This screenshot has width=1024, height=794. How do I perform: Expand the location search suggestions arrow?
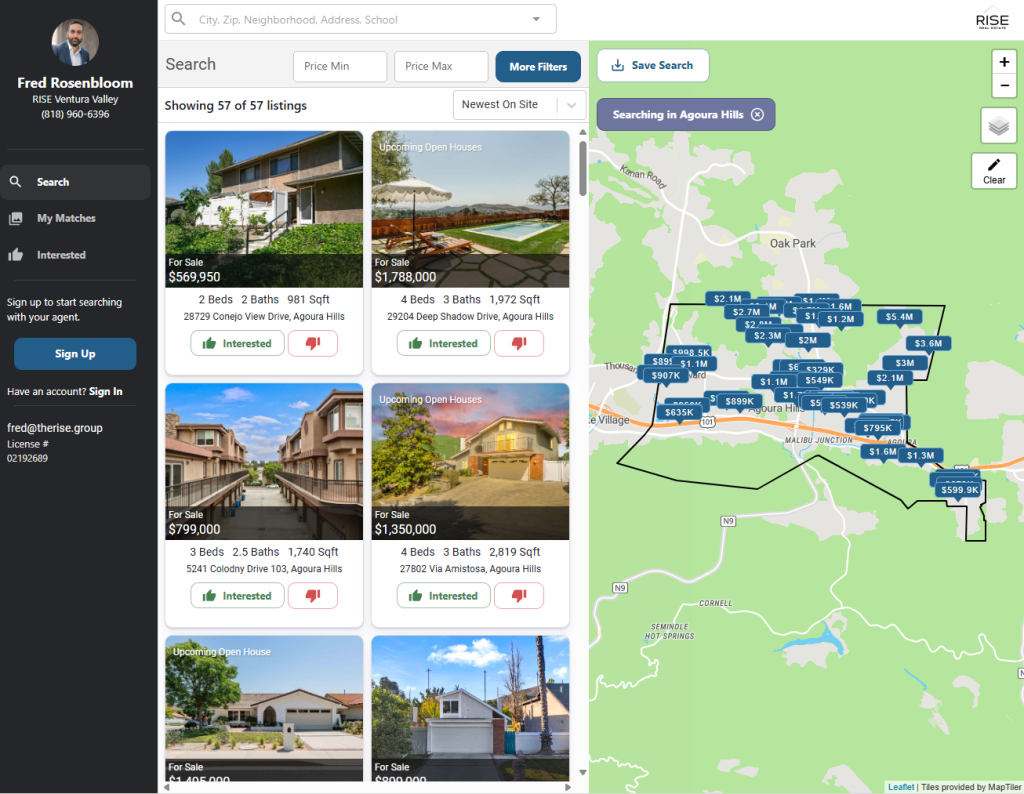[x=536, y=19]
